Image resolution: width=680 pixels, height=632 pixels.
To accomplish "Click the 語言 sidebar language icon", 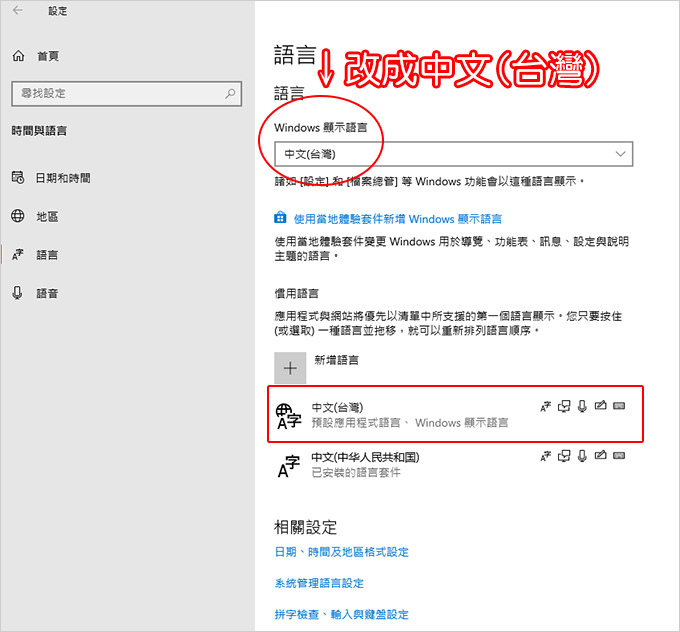I will 18,254.
